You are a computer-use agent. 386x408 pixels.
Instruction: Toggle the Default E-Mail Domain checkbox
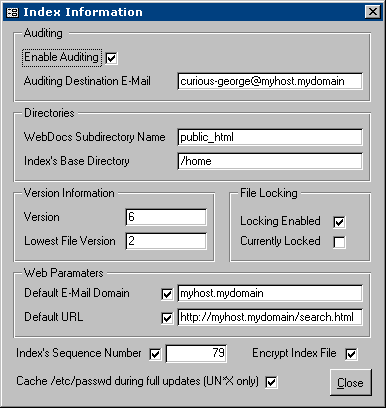click(x=167, y=294)
